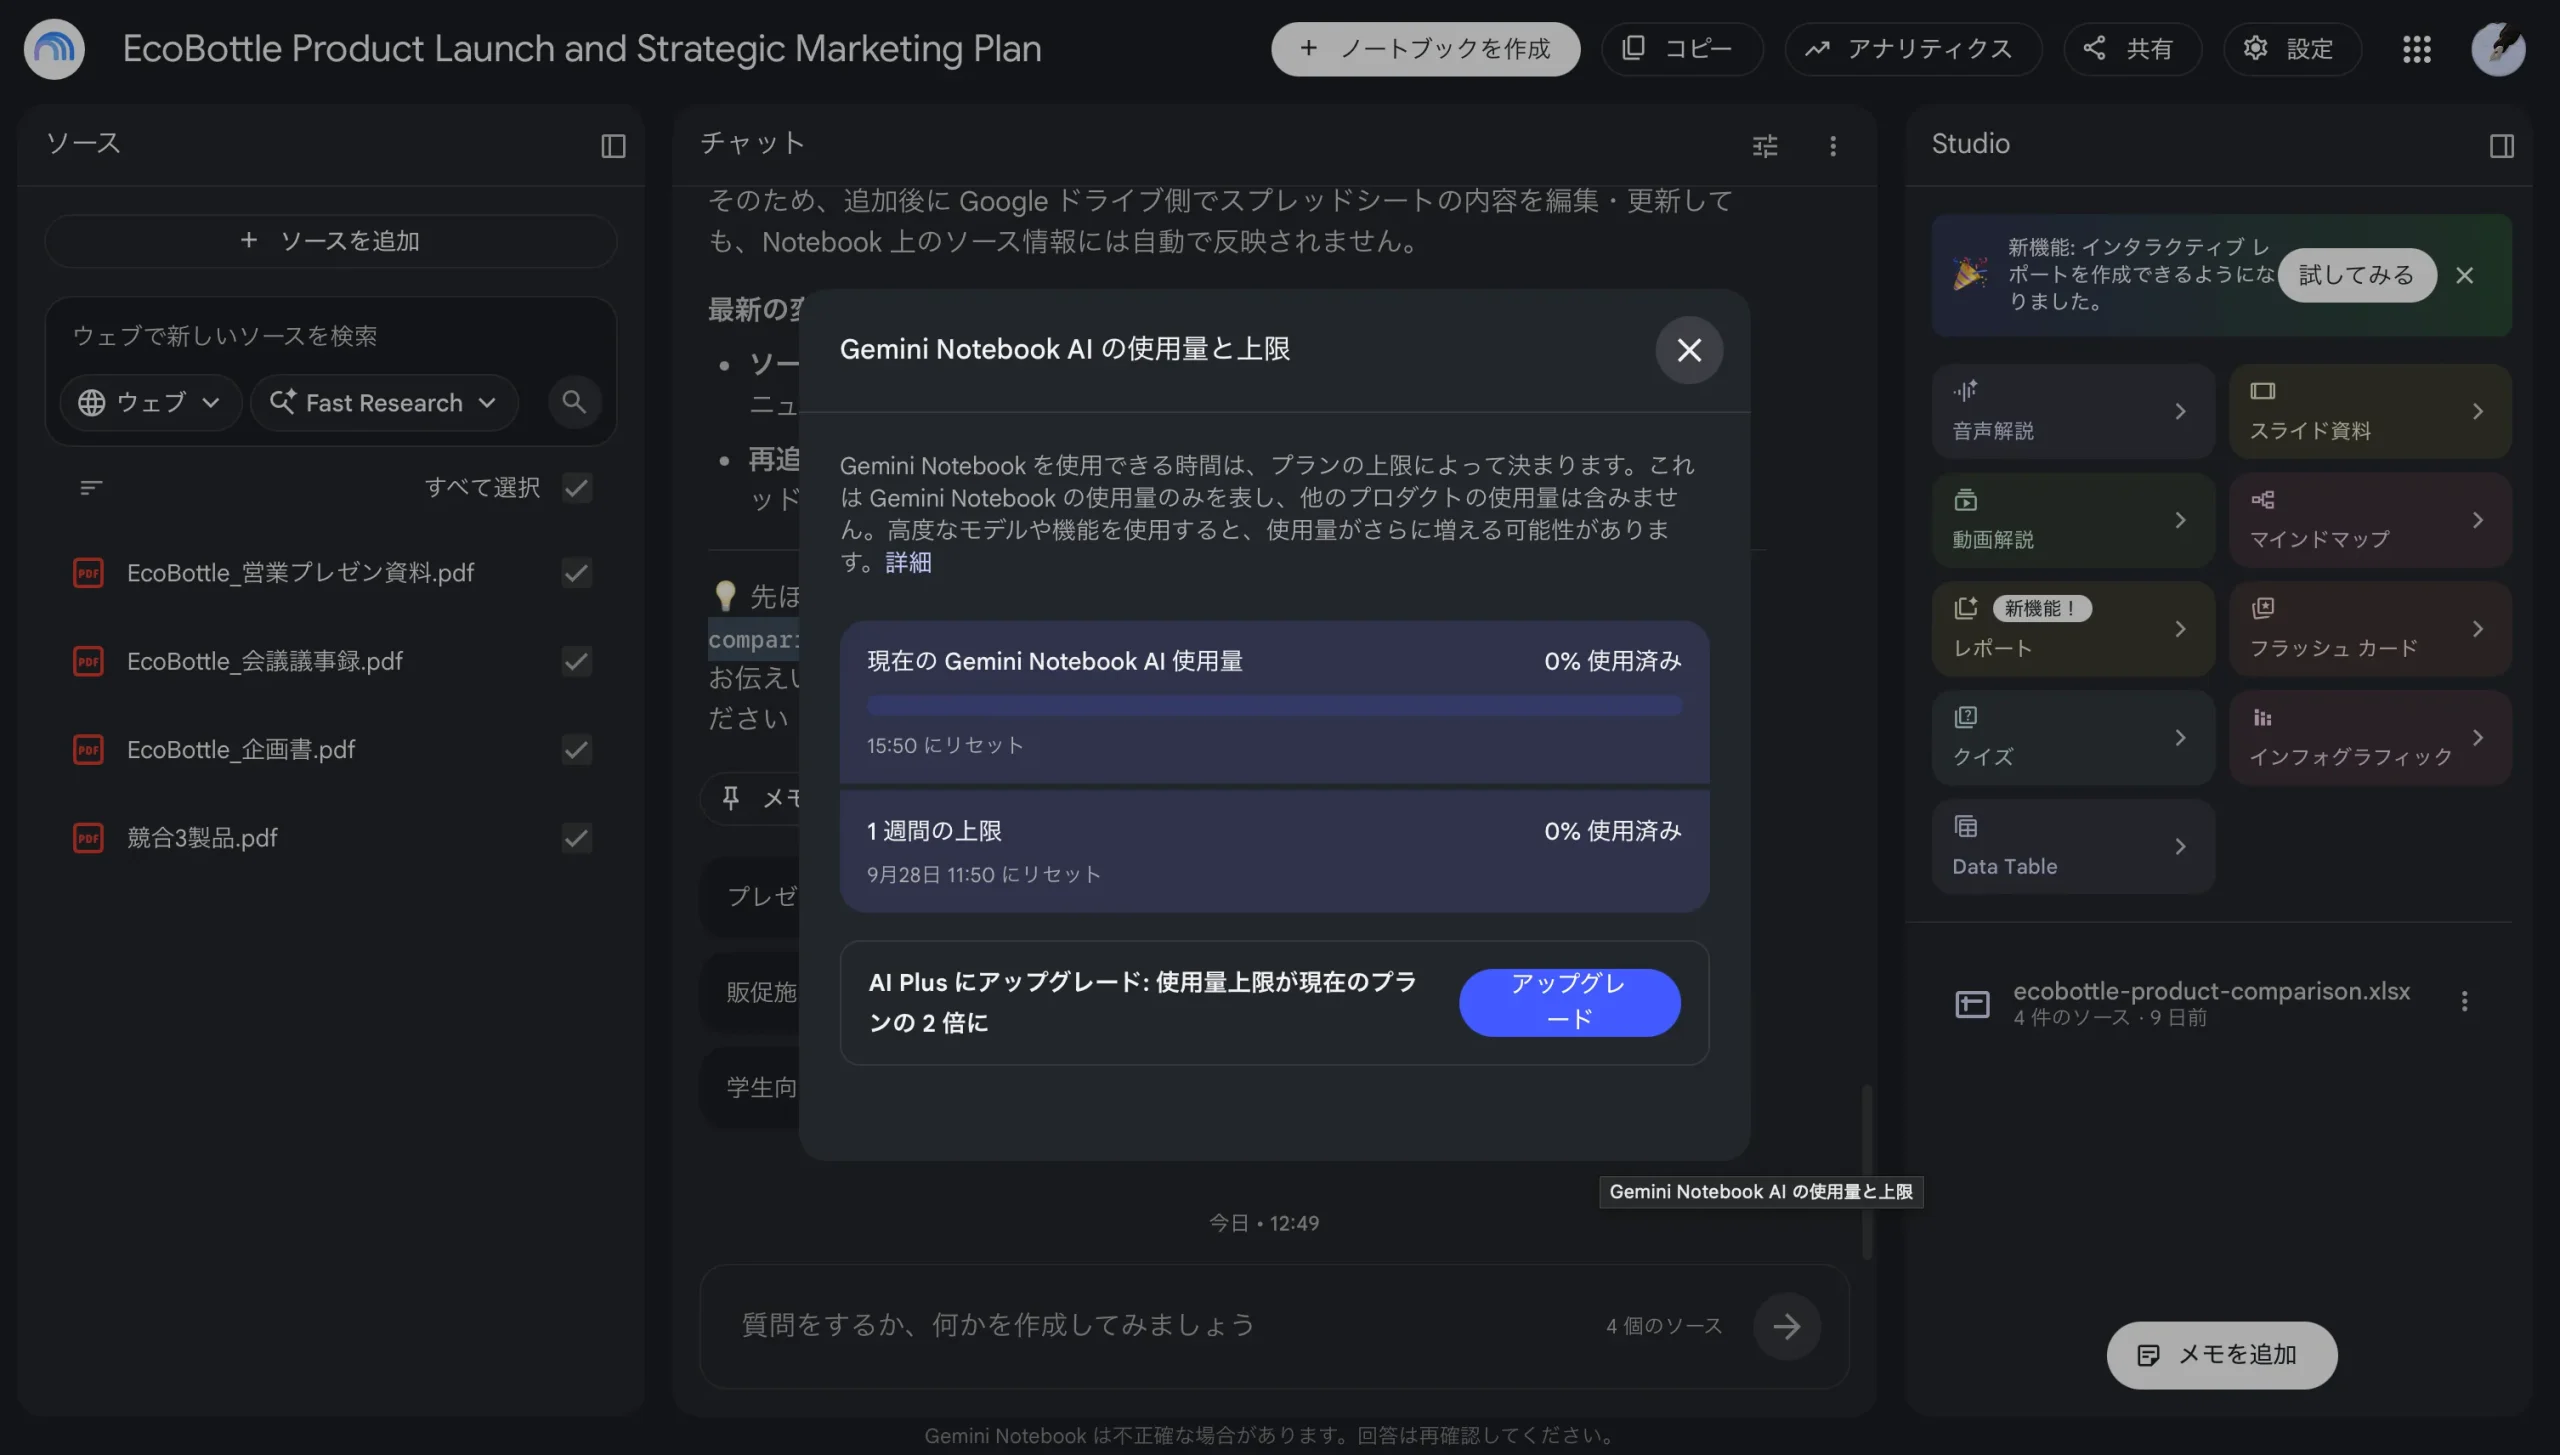Click the web source search magnifier
This screenshot has width=2560, height=1455.
574,402
